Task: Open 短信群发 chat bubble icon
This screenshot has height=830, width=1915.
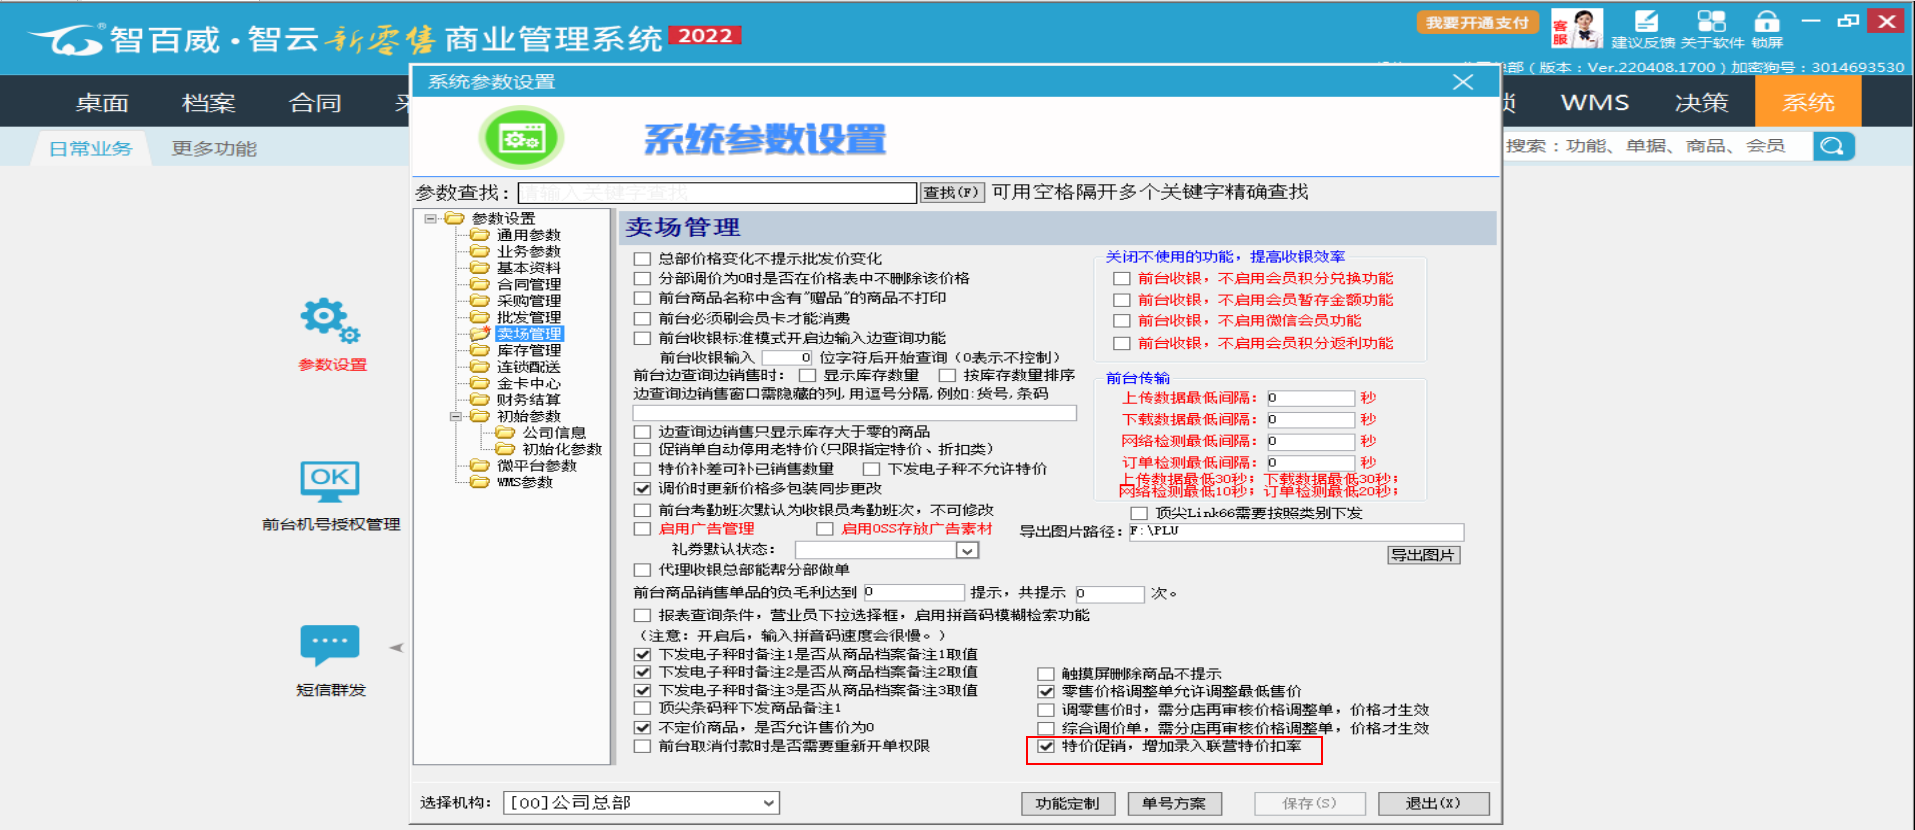Action: [330, 645]
